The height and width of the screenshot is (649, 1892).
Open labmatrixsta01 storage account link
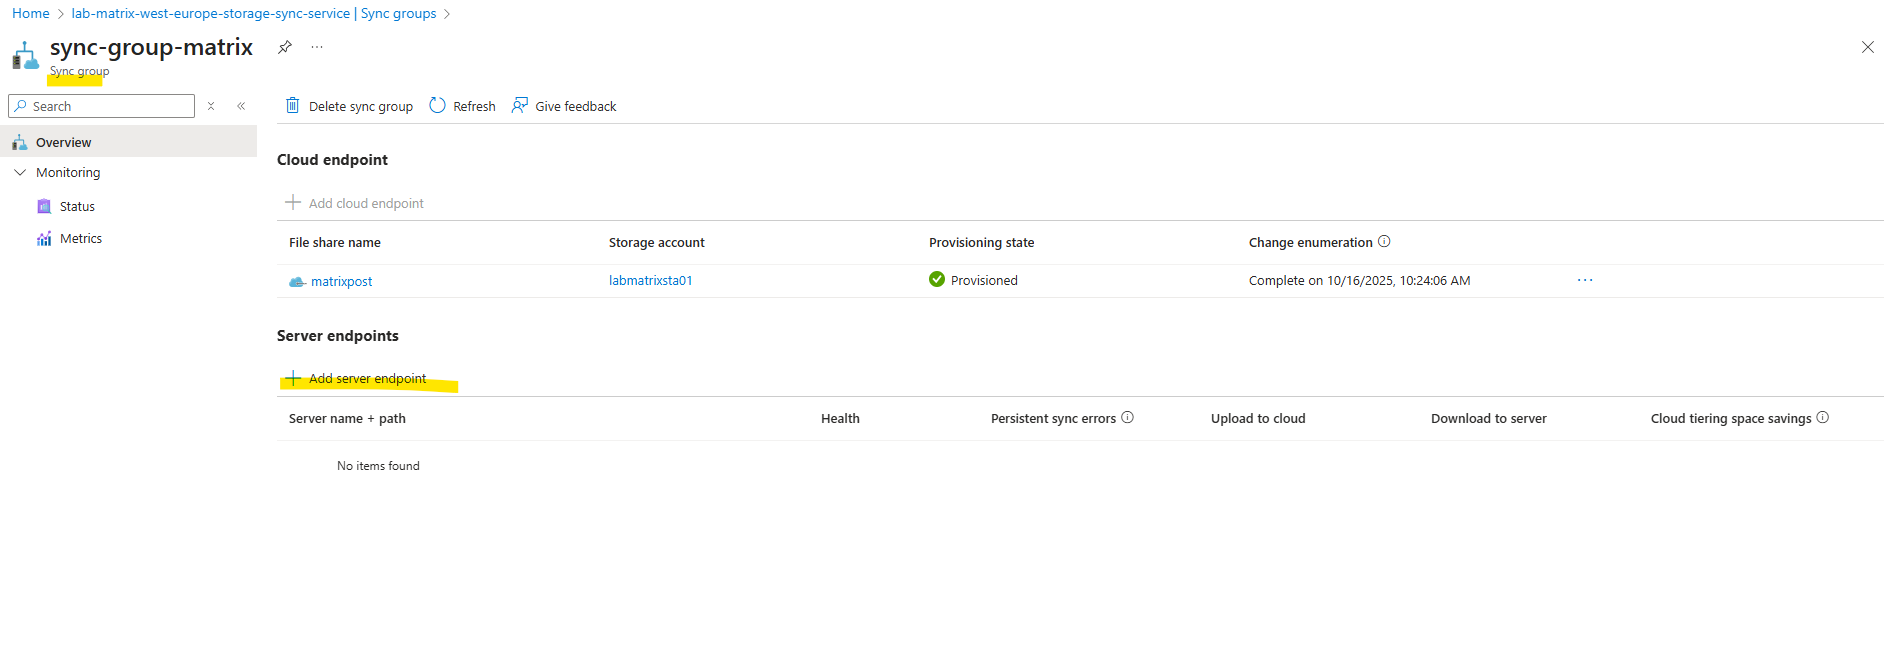(650, 281)
